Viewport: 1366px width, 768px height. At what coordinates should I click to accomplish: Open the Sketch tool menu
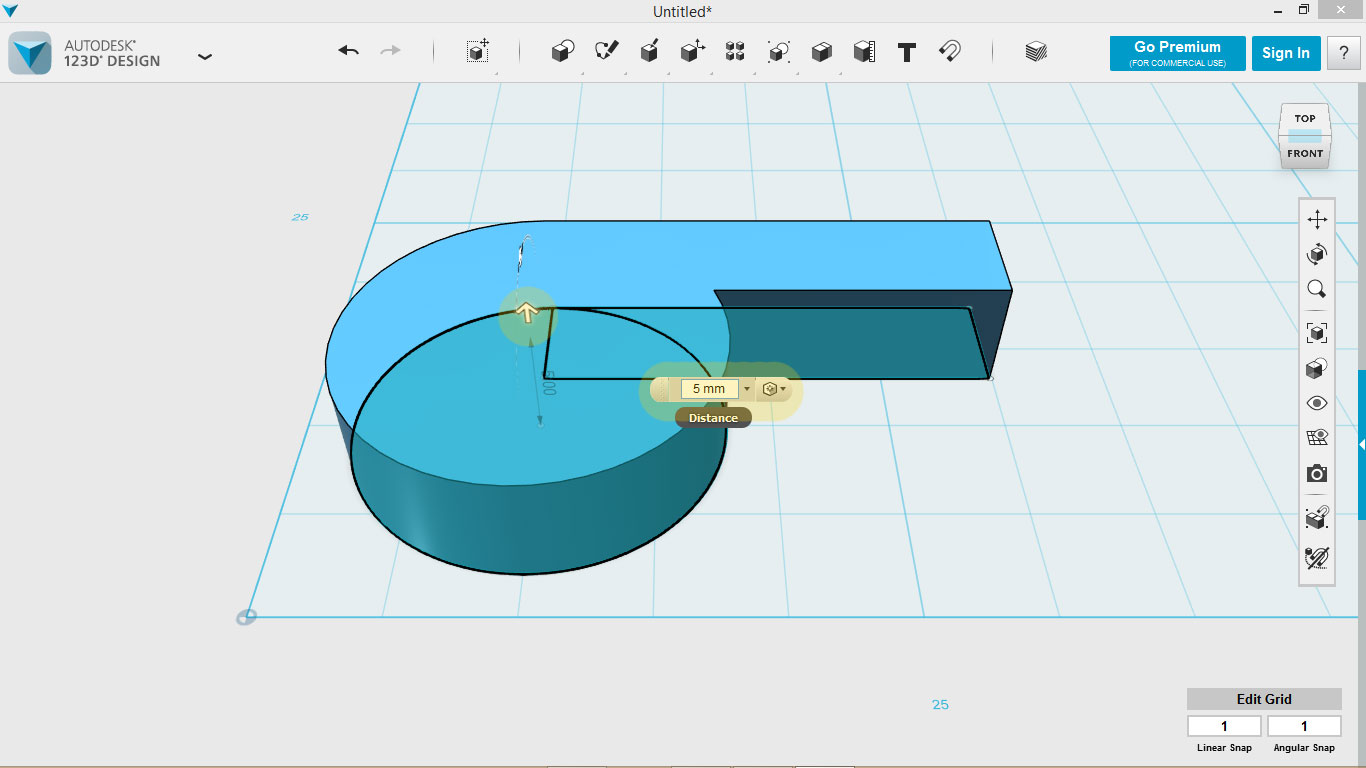click(x=607, y=52)
